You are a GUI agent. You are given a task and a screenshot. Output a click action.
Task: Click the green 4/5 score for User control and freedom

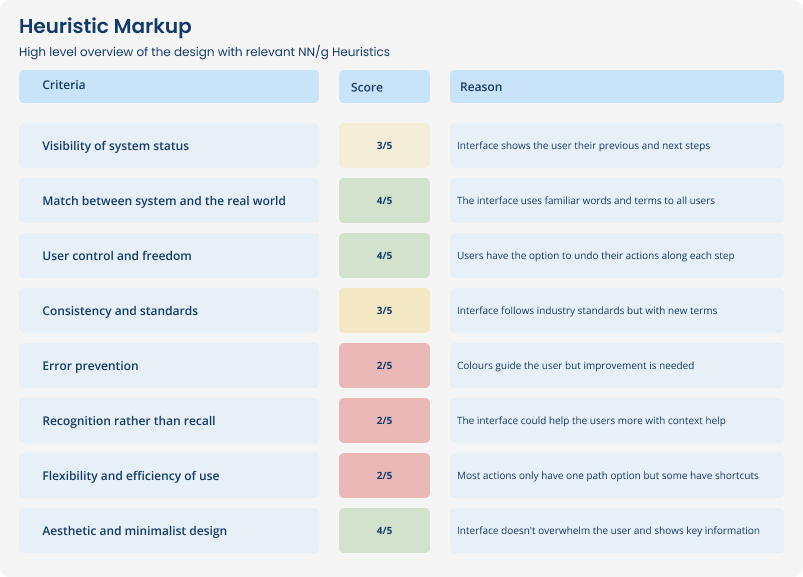tap(384, 256)
